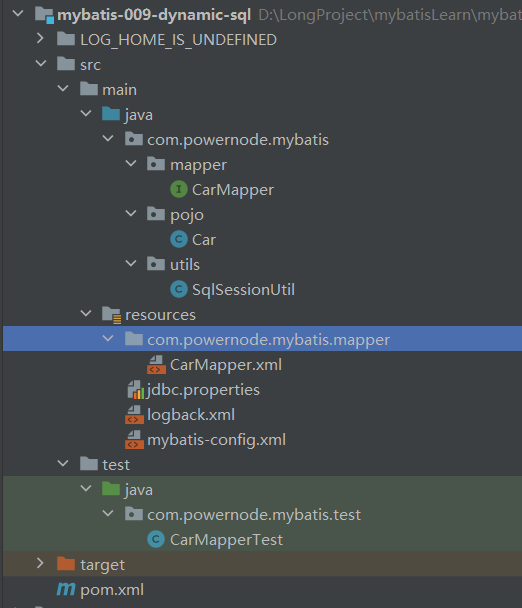
Task: Select the main folder label
Action: tap(119, 90)
